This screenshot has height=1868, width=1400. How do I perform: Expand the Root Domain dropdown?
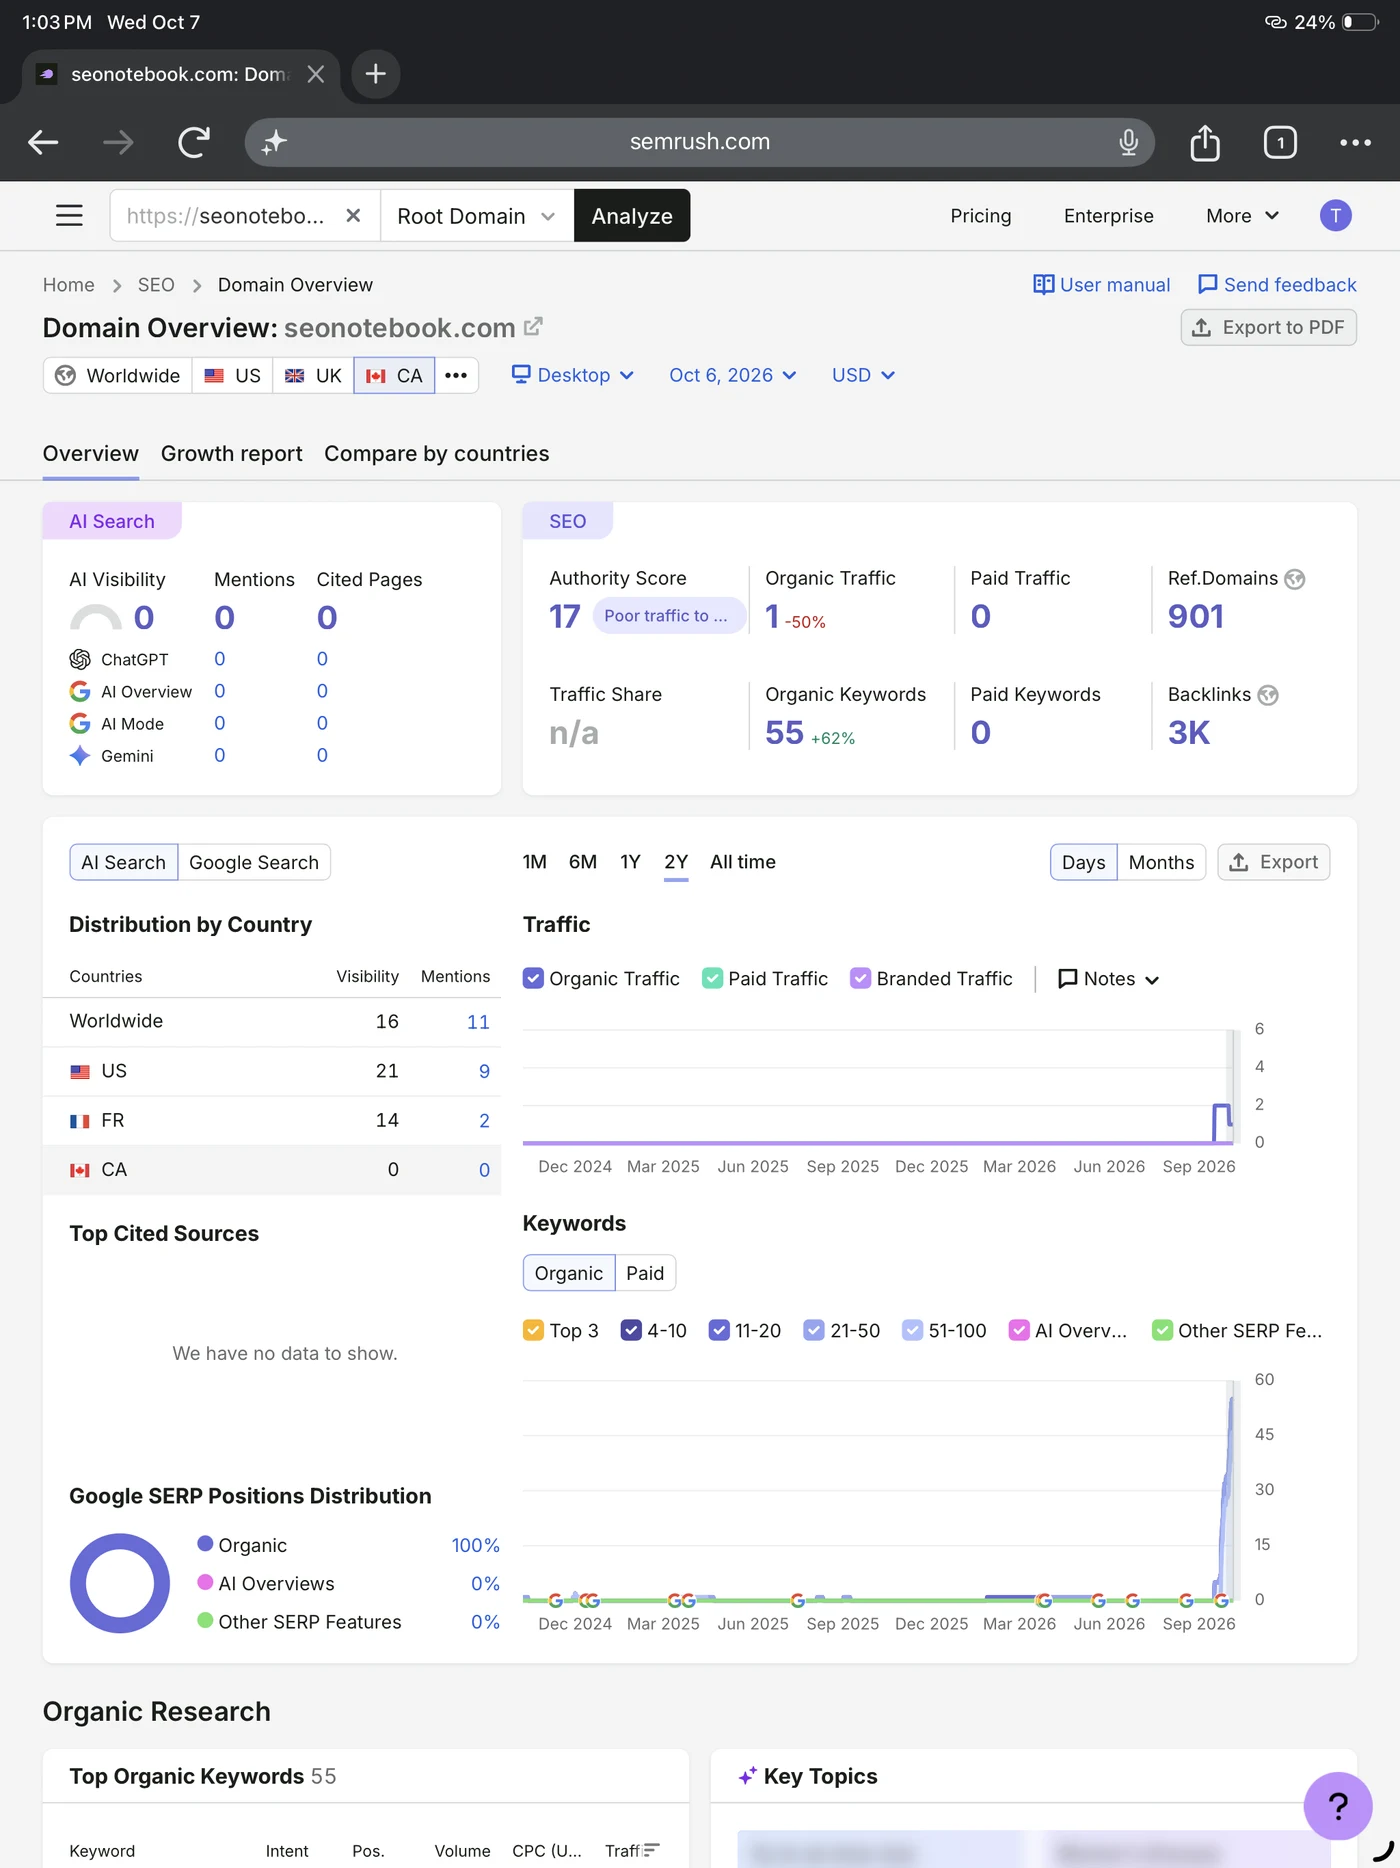[477, 215]
